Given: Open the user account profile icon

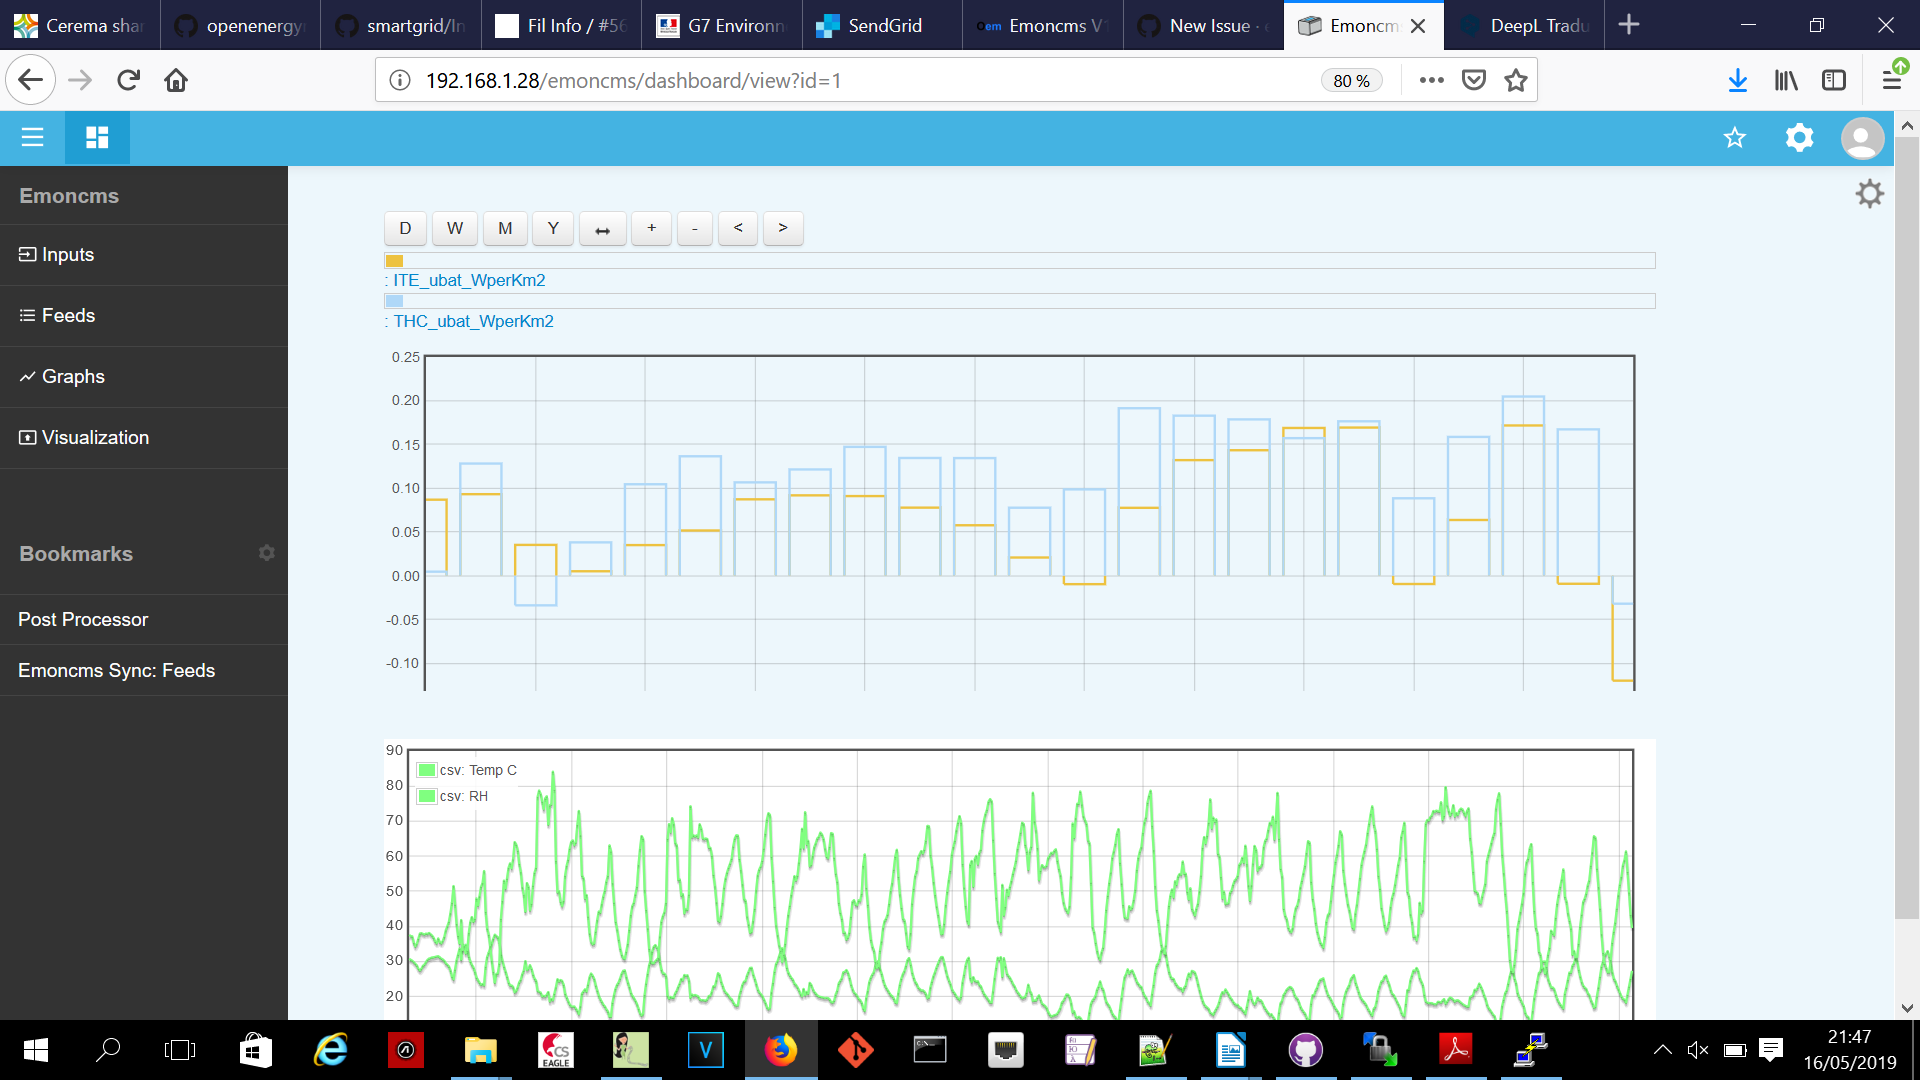Looking at the screenshot, I should [1861, 138].
